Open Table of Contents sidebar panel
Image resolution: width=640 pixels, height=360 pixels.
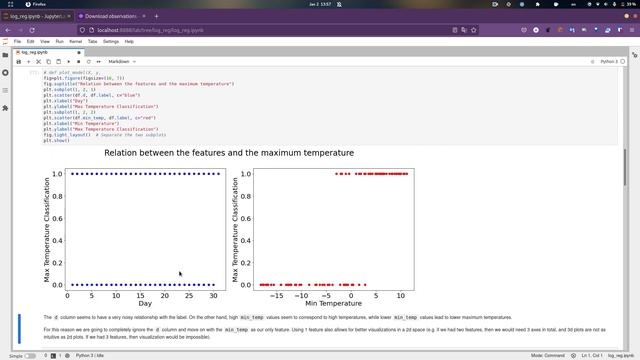click(x=5, y=90)
